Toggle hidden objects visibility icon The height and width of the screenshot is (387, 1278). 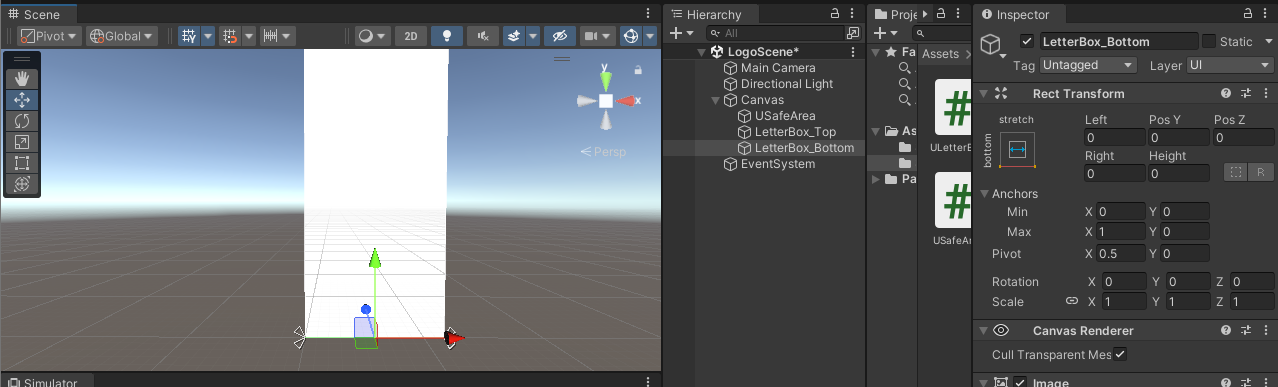tap(560, 35)
